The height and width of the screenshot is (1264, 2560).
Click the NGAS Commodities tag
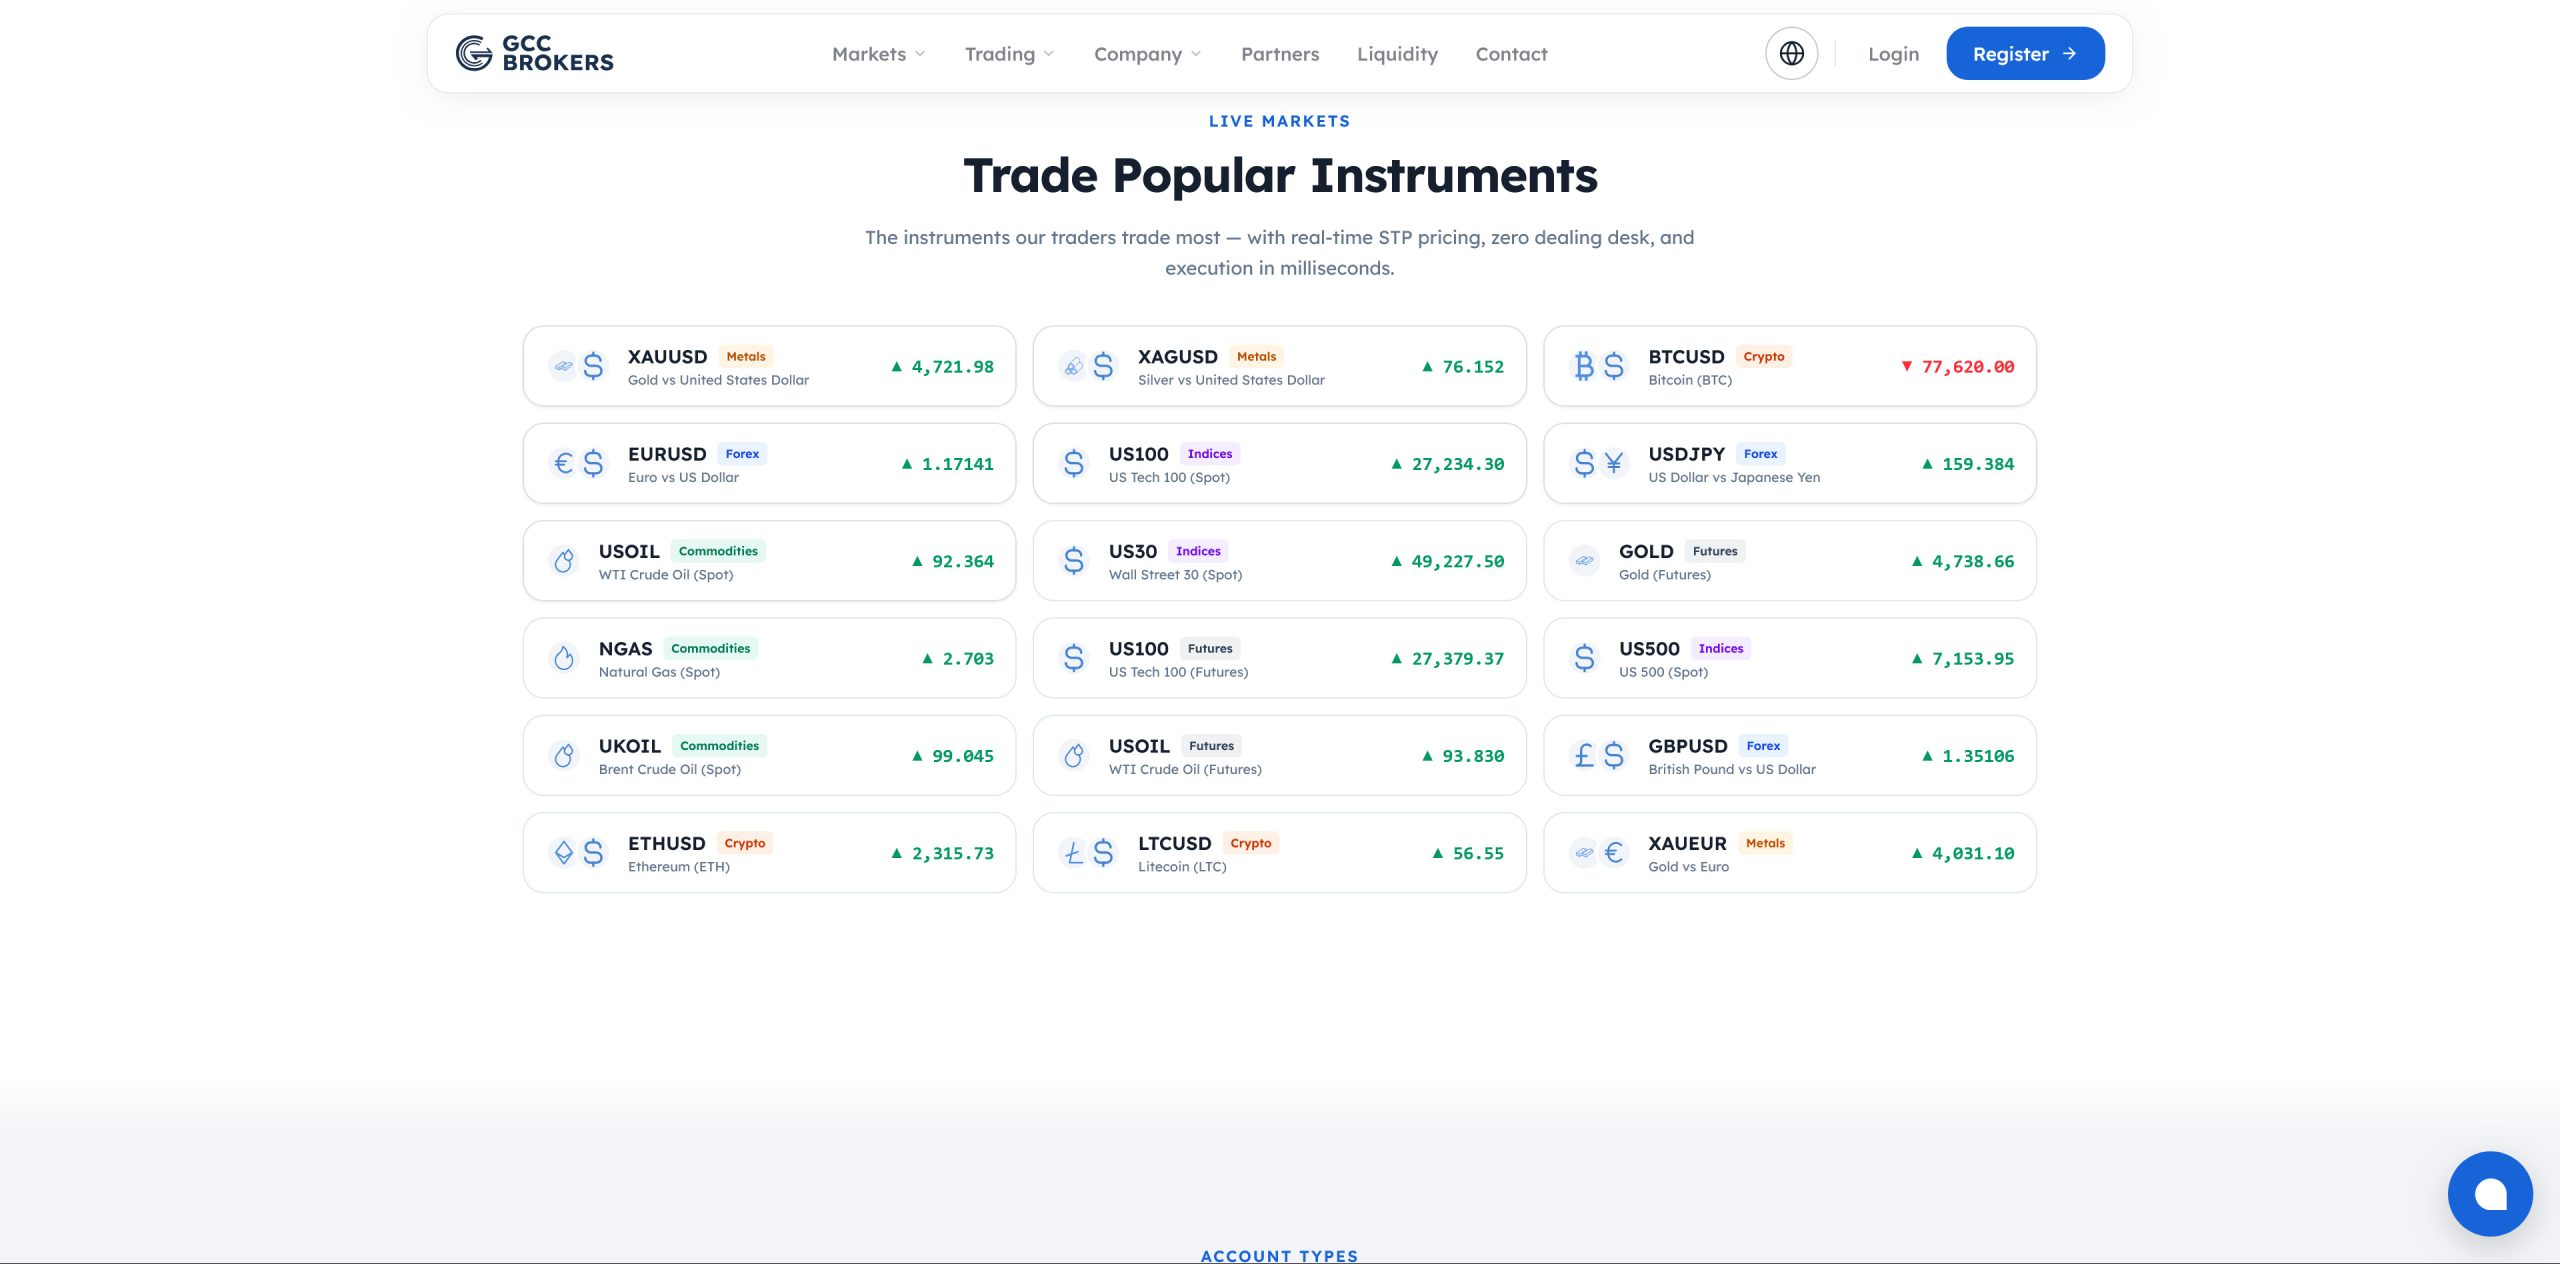tap(710, 649)
